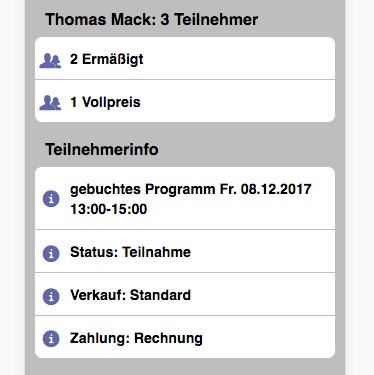This screenshot has height=375, width=374.
Task: Click the info icon next to Status: Teilnahme
Action: tap(51, 253)
